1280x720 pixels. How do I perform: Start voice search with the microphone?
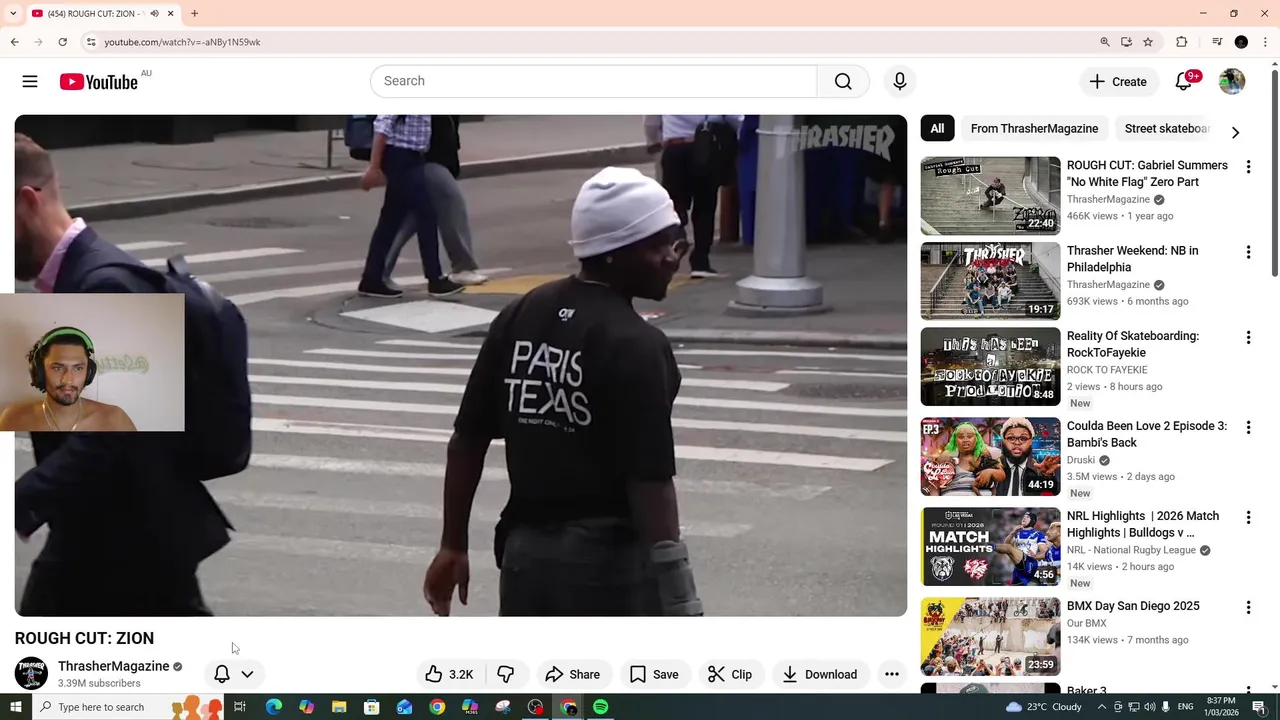pos(900,81)
